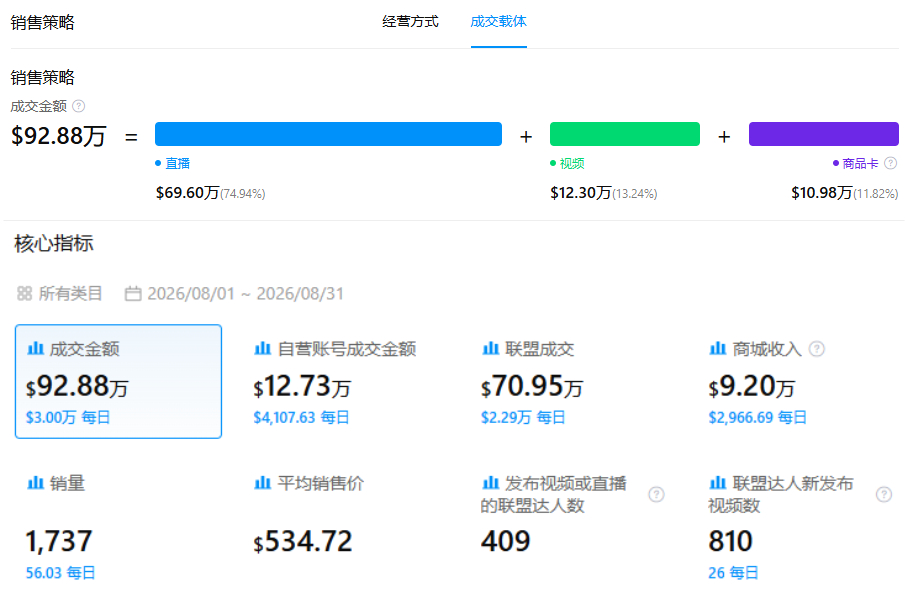Viewport: 908px width, 614px height.
Task: Click the 核心指标 section heading
Action: (54, 243)
